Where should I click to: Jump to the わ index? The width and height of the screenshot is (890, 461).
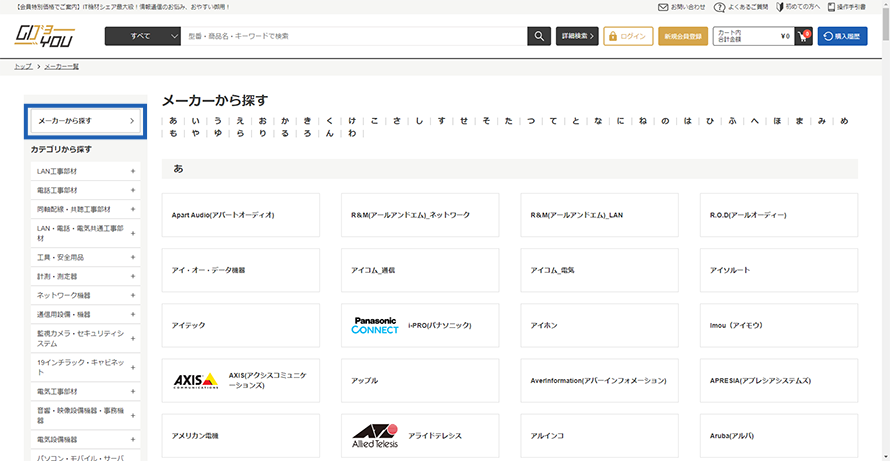[352, 134]
